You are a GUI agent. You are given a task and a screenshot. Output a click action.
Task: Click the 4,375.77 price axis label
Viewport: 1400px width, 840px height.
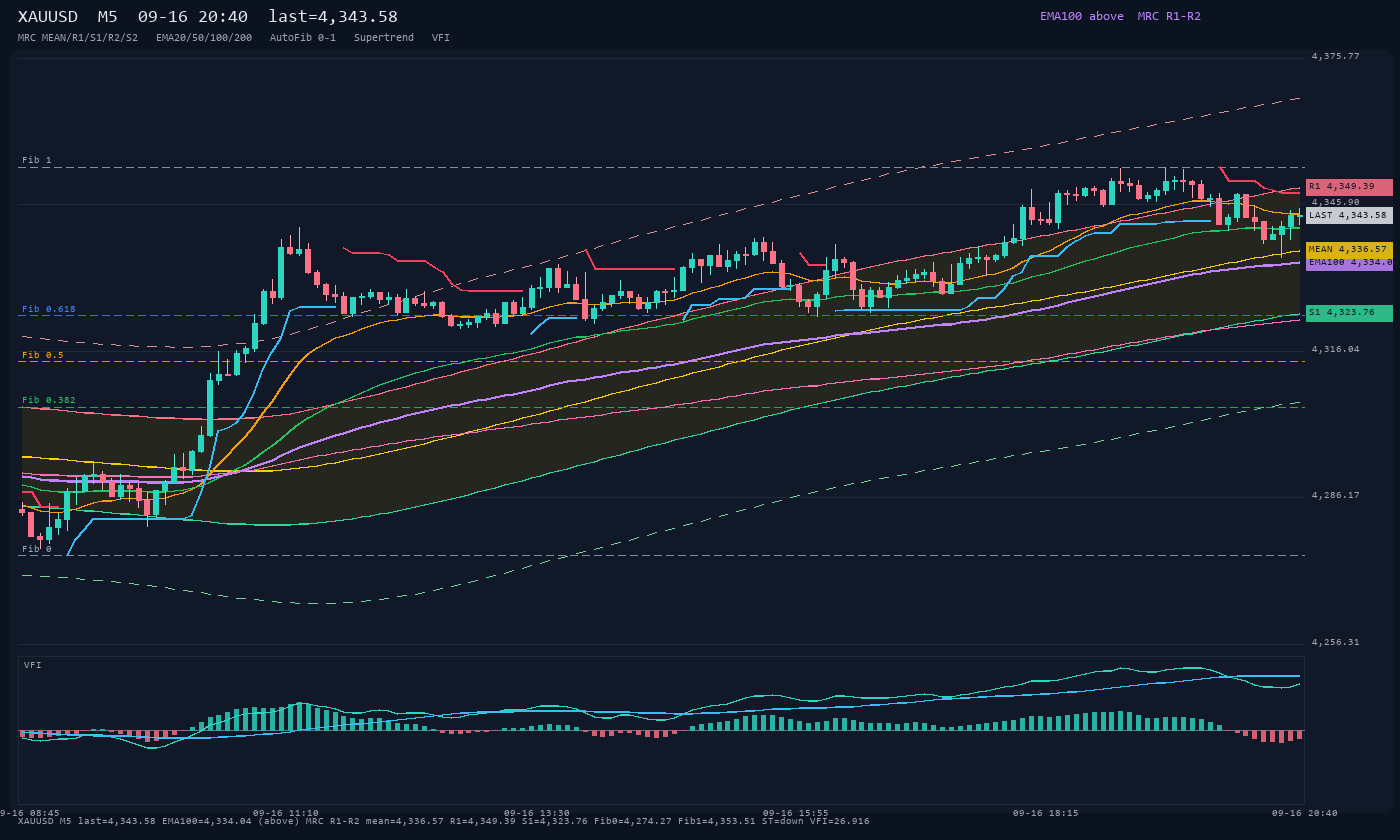(1336, 57)
